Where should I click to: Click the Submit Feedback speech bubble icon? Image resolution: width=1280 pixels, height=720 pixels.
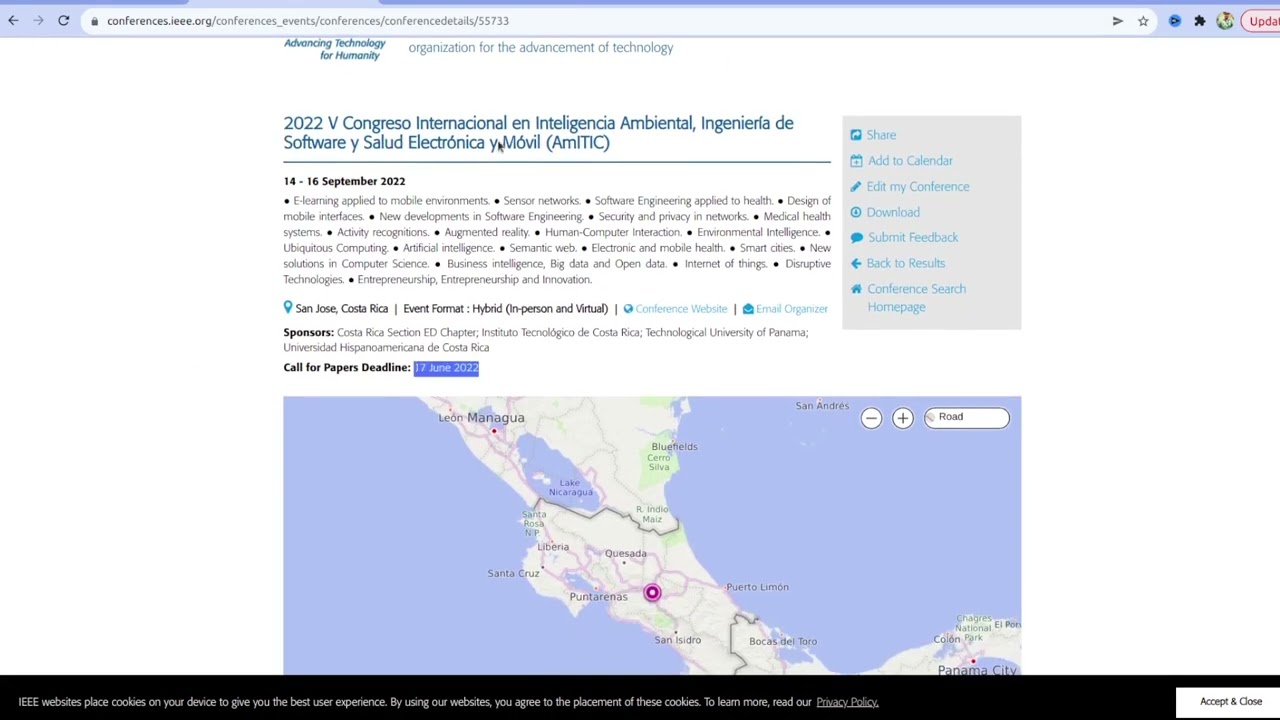click(x=856, y=238)
